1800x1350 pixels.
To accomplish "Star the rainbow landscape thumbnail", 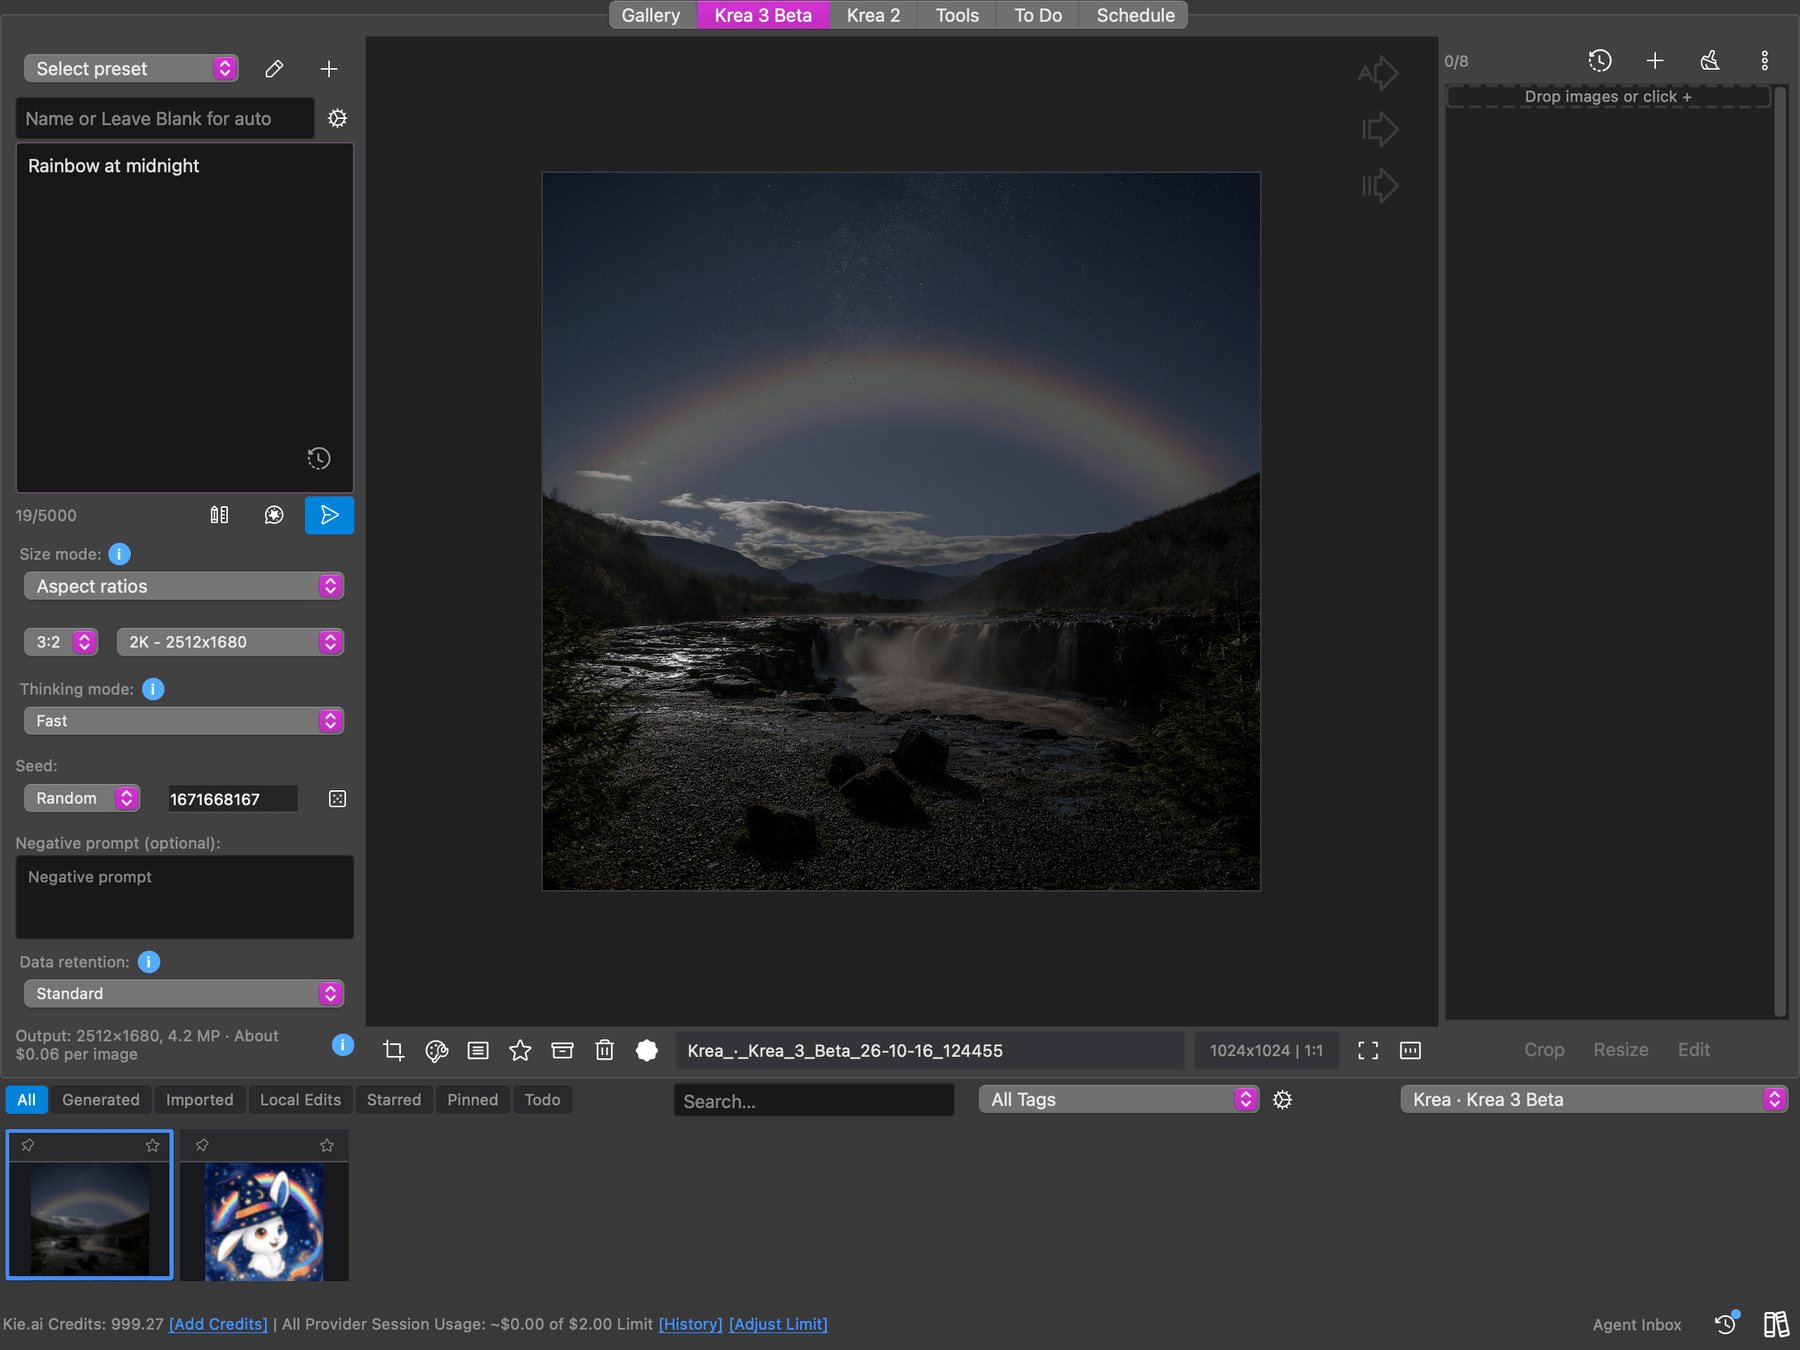I will click(x=153, y=1145).
